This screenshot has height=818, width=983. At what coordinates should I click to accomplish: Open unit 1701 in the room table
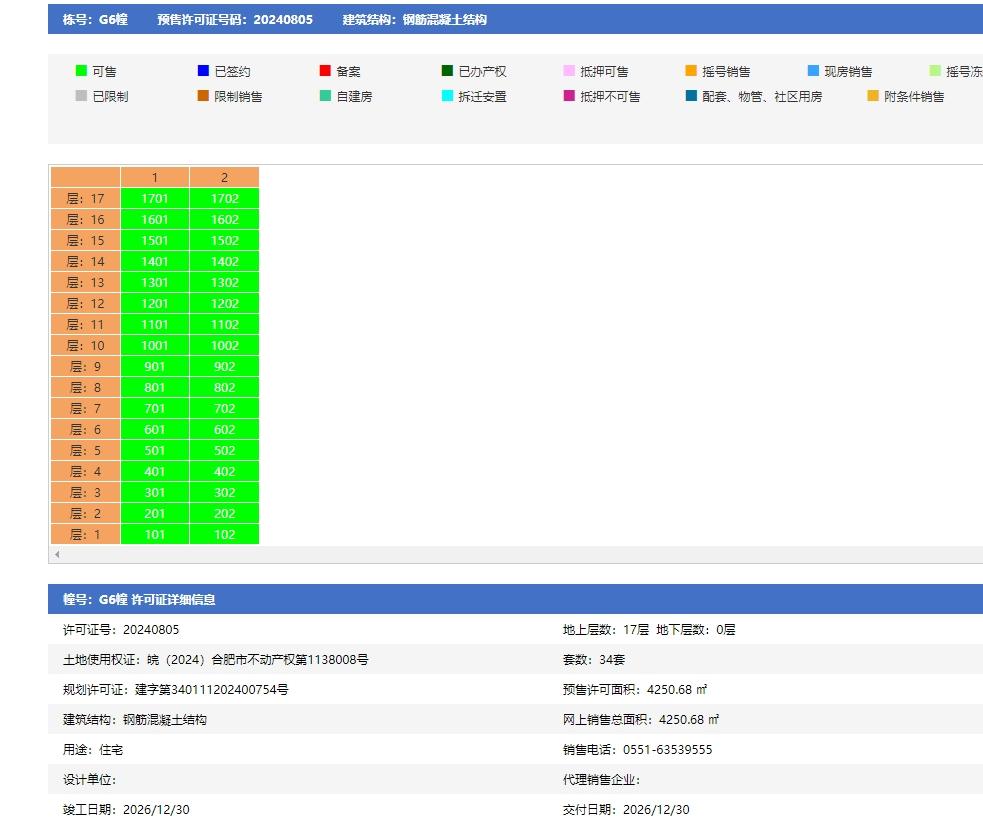[x=155, y=199]
